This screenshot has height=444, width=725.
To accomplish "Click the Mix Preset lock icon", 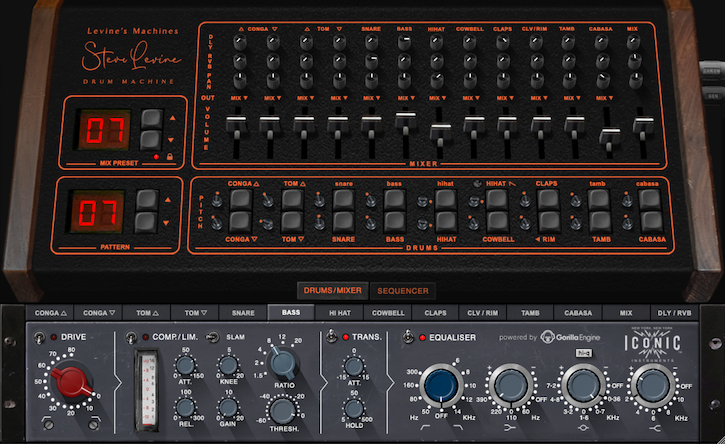I will [170, 157].
